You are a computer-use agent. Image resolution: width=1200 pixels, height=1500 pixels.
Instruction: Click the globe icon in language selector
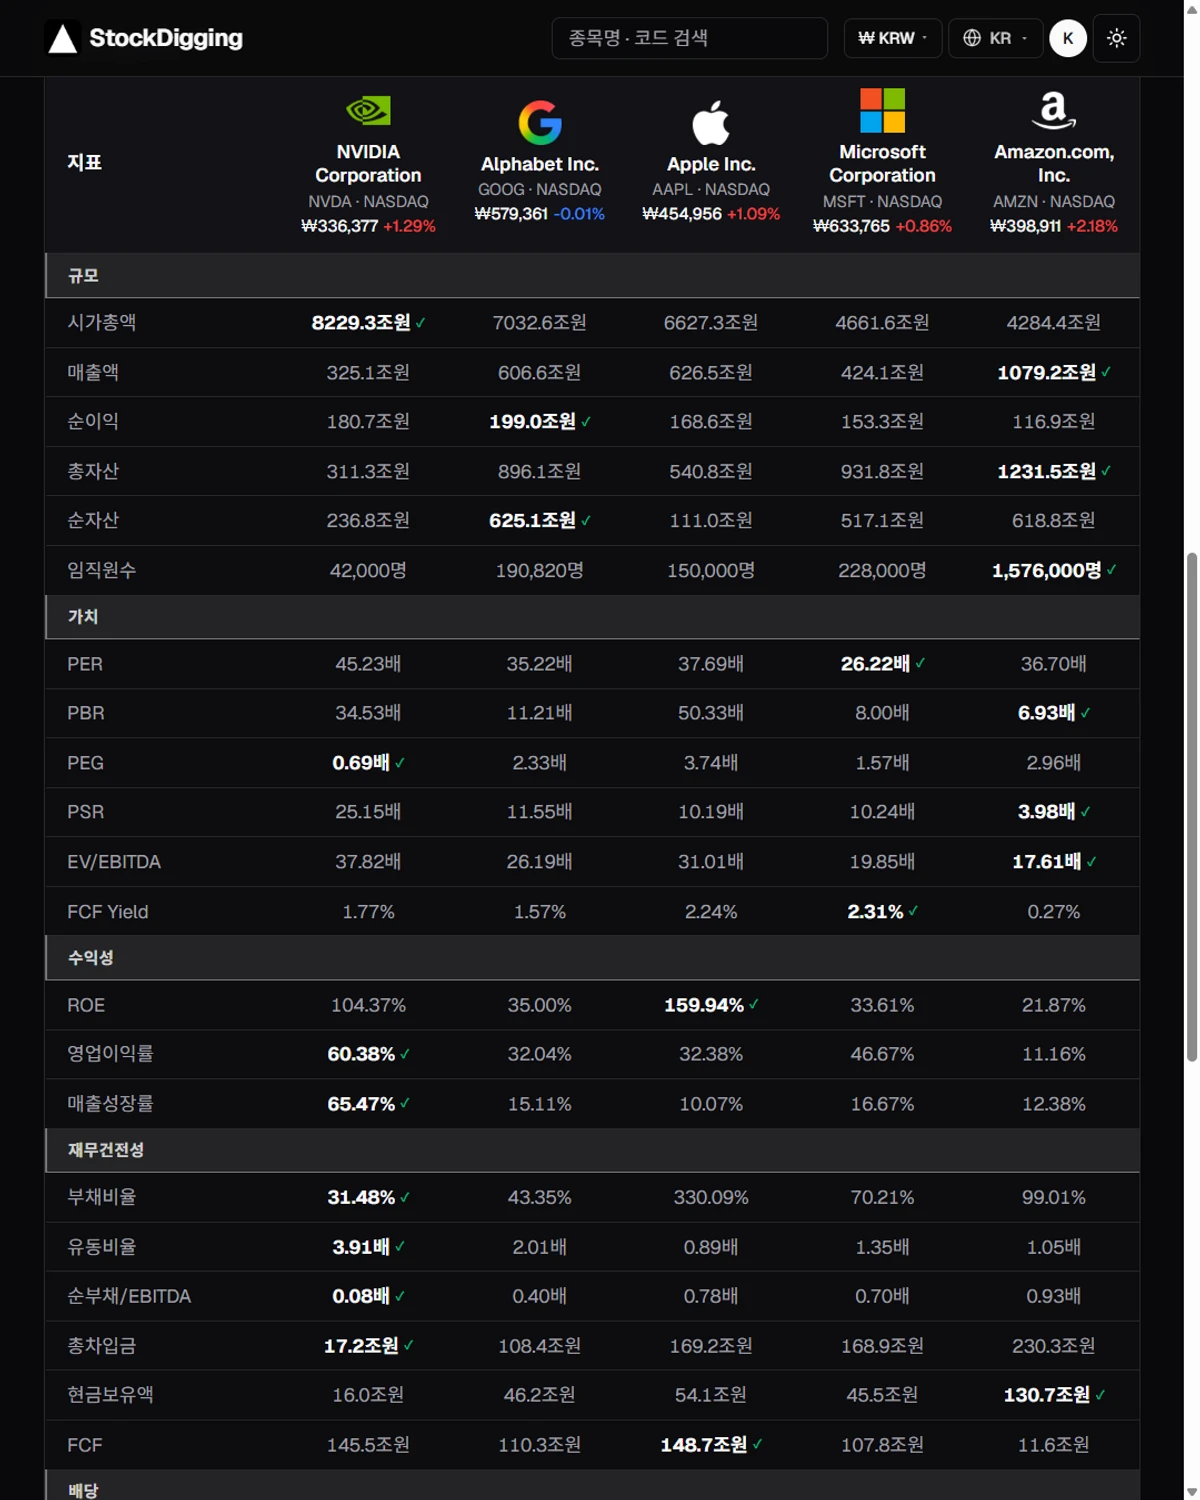(x=971, y=38)
